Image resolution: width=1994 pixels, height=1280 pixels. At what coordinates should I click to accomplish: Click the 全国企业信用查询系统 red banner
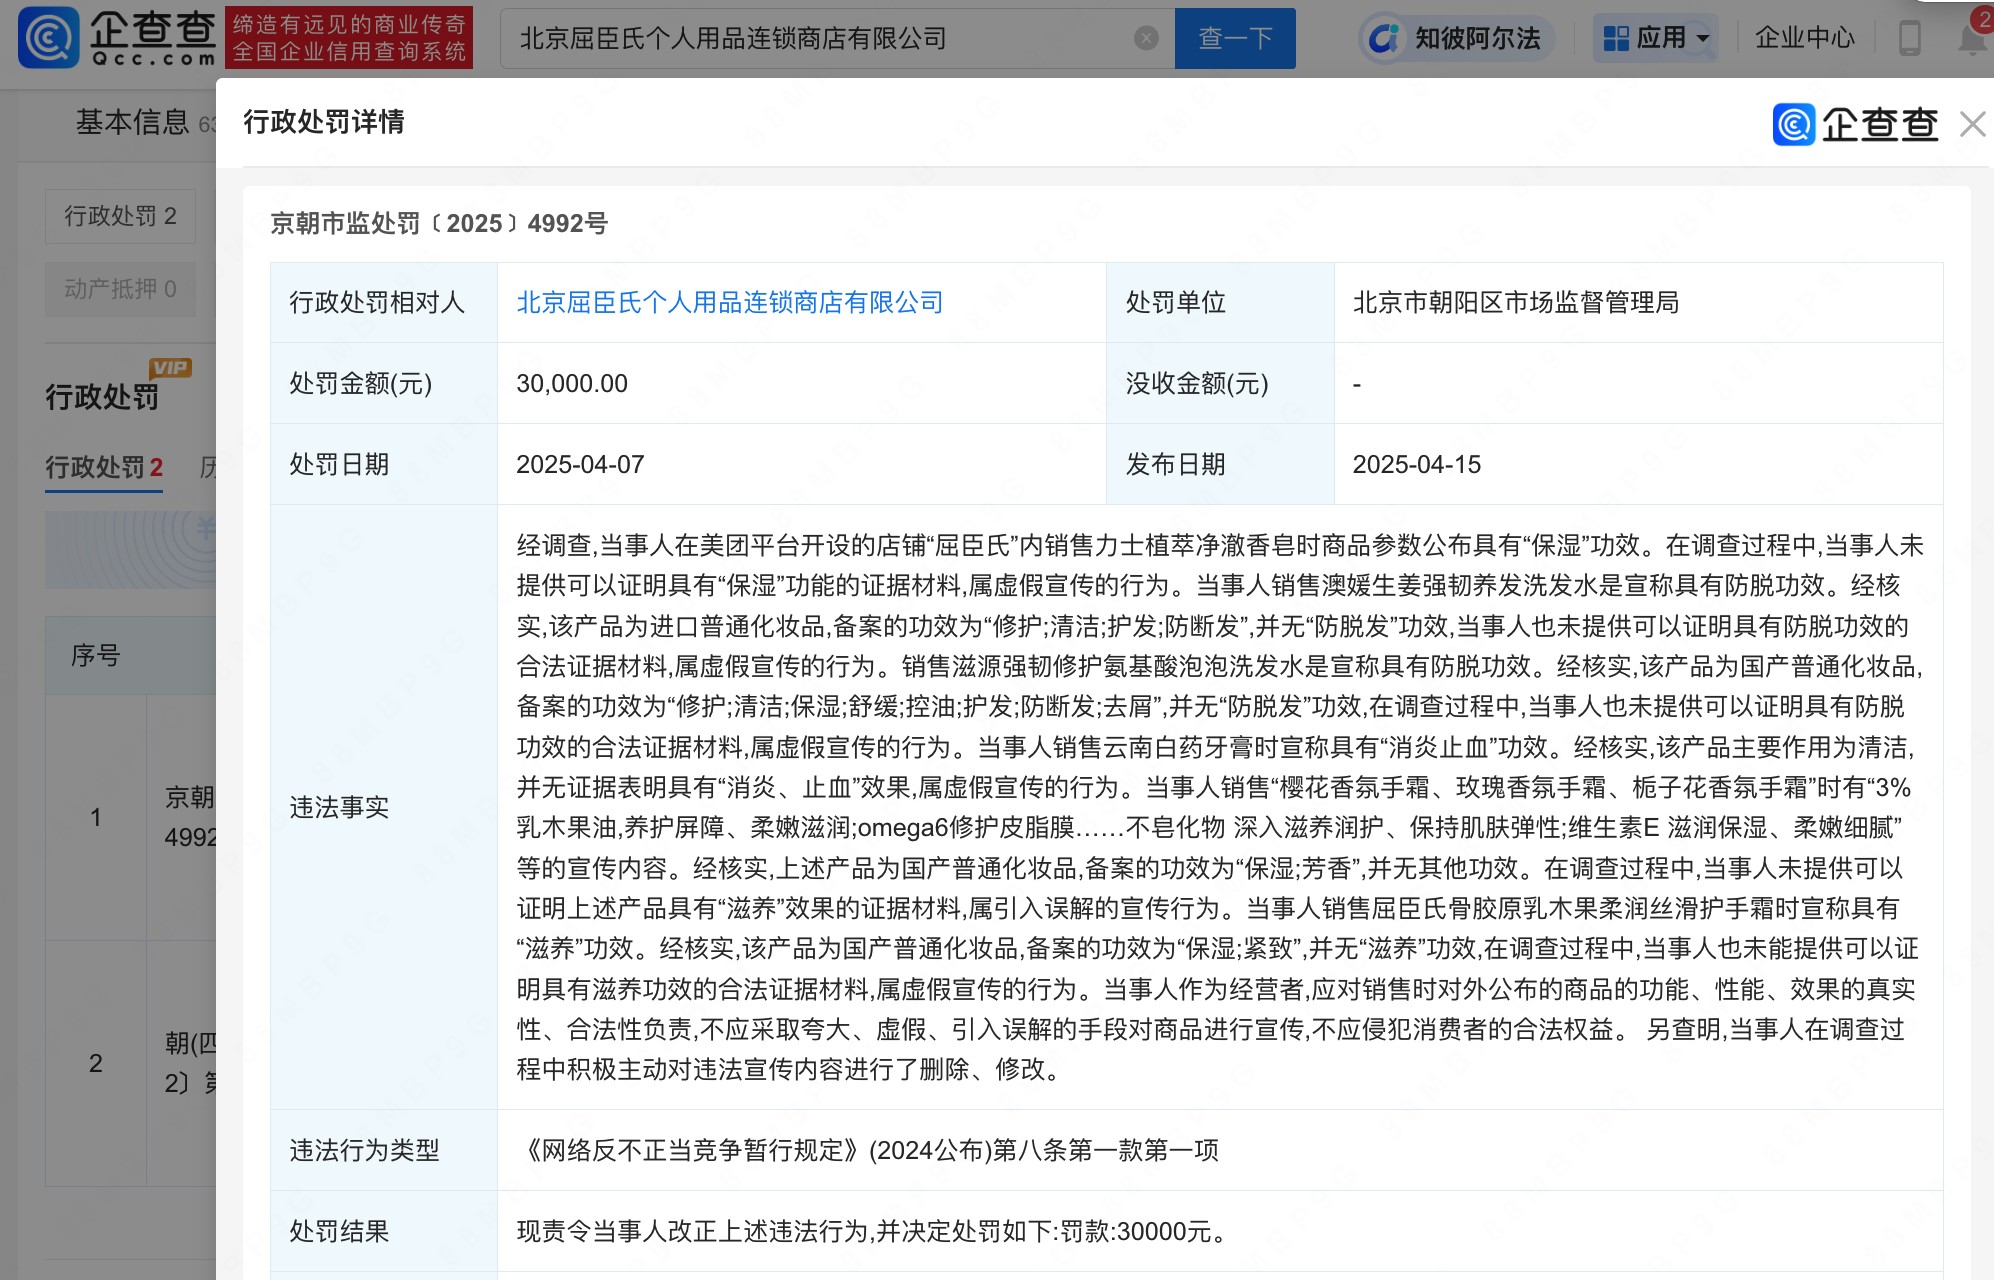(349, 39)
